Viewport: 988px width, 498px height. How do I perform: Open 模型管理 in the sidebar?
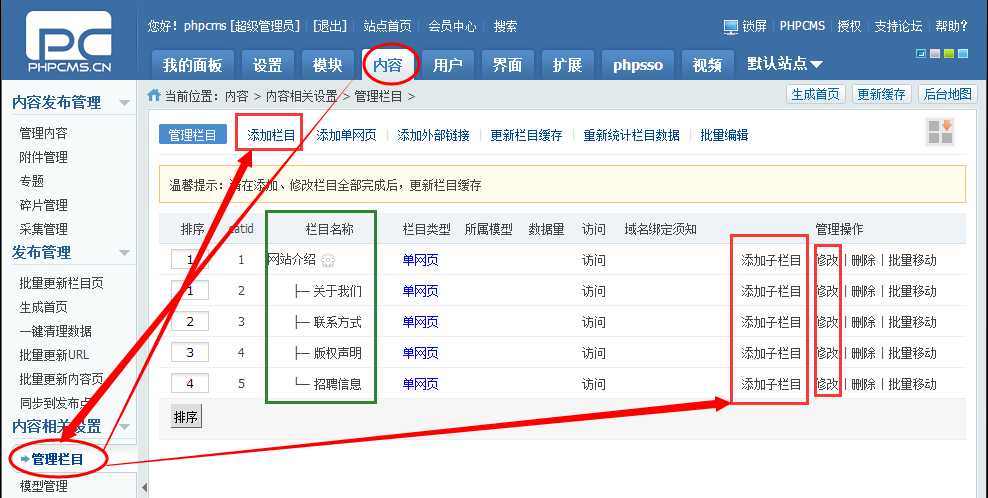pyautogui.click(x=43, y=487)
